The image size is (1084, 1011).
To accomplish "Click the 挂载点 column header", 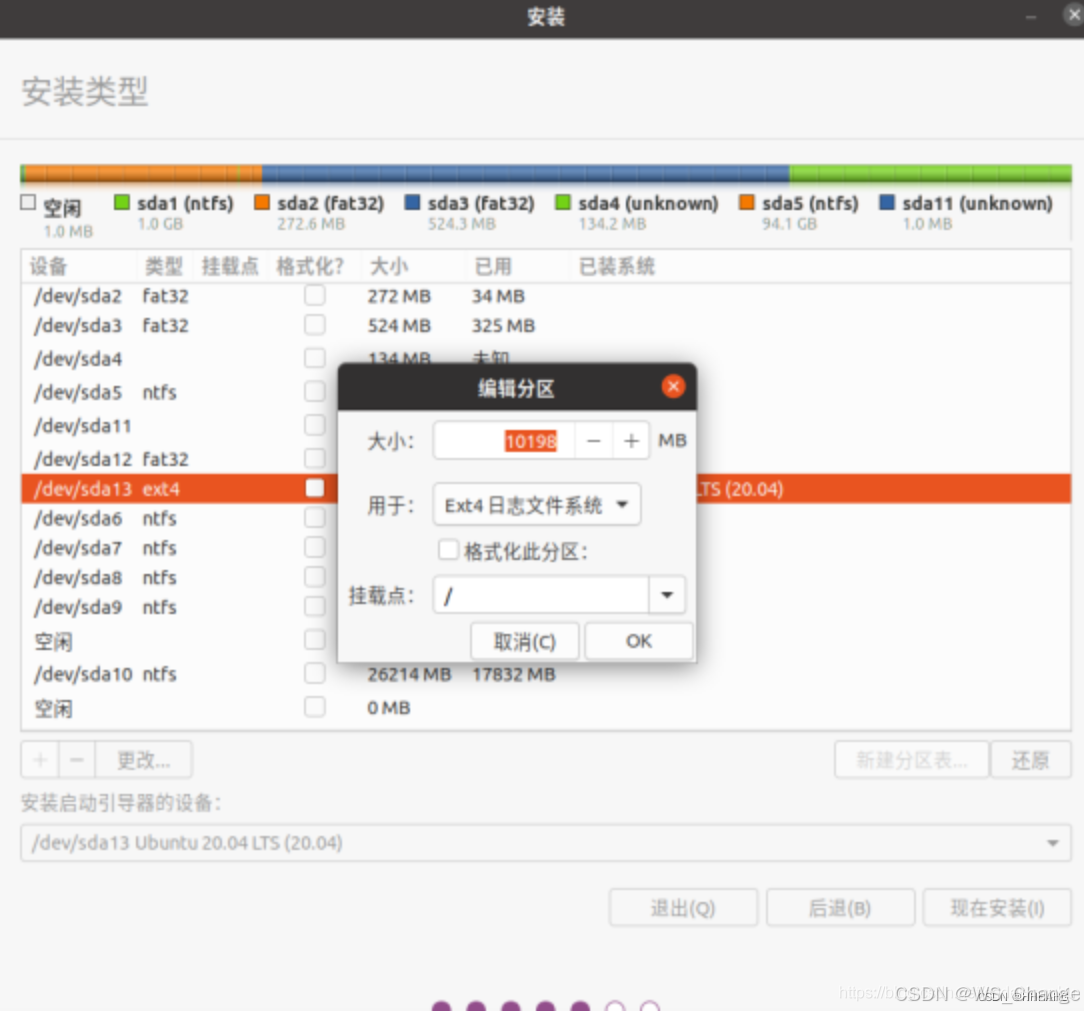I will point(230,266).
